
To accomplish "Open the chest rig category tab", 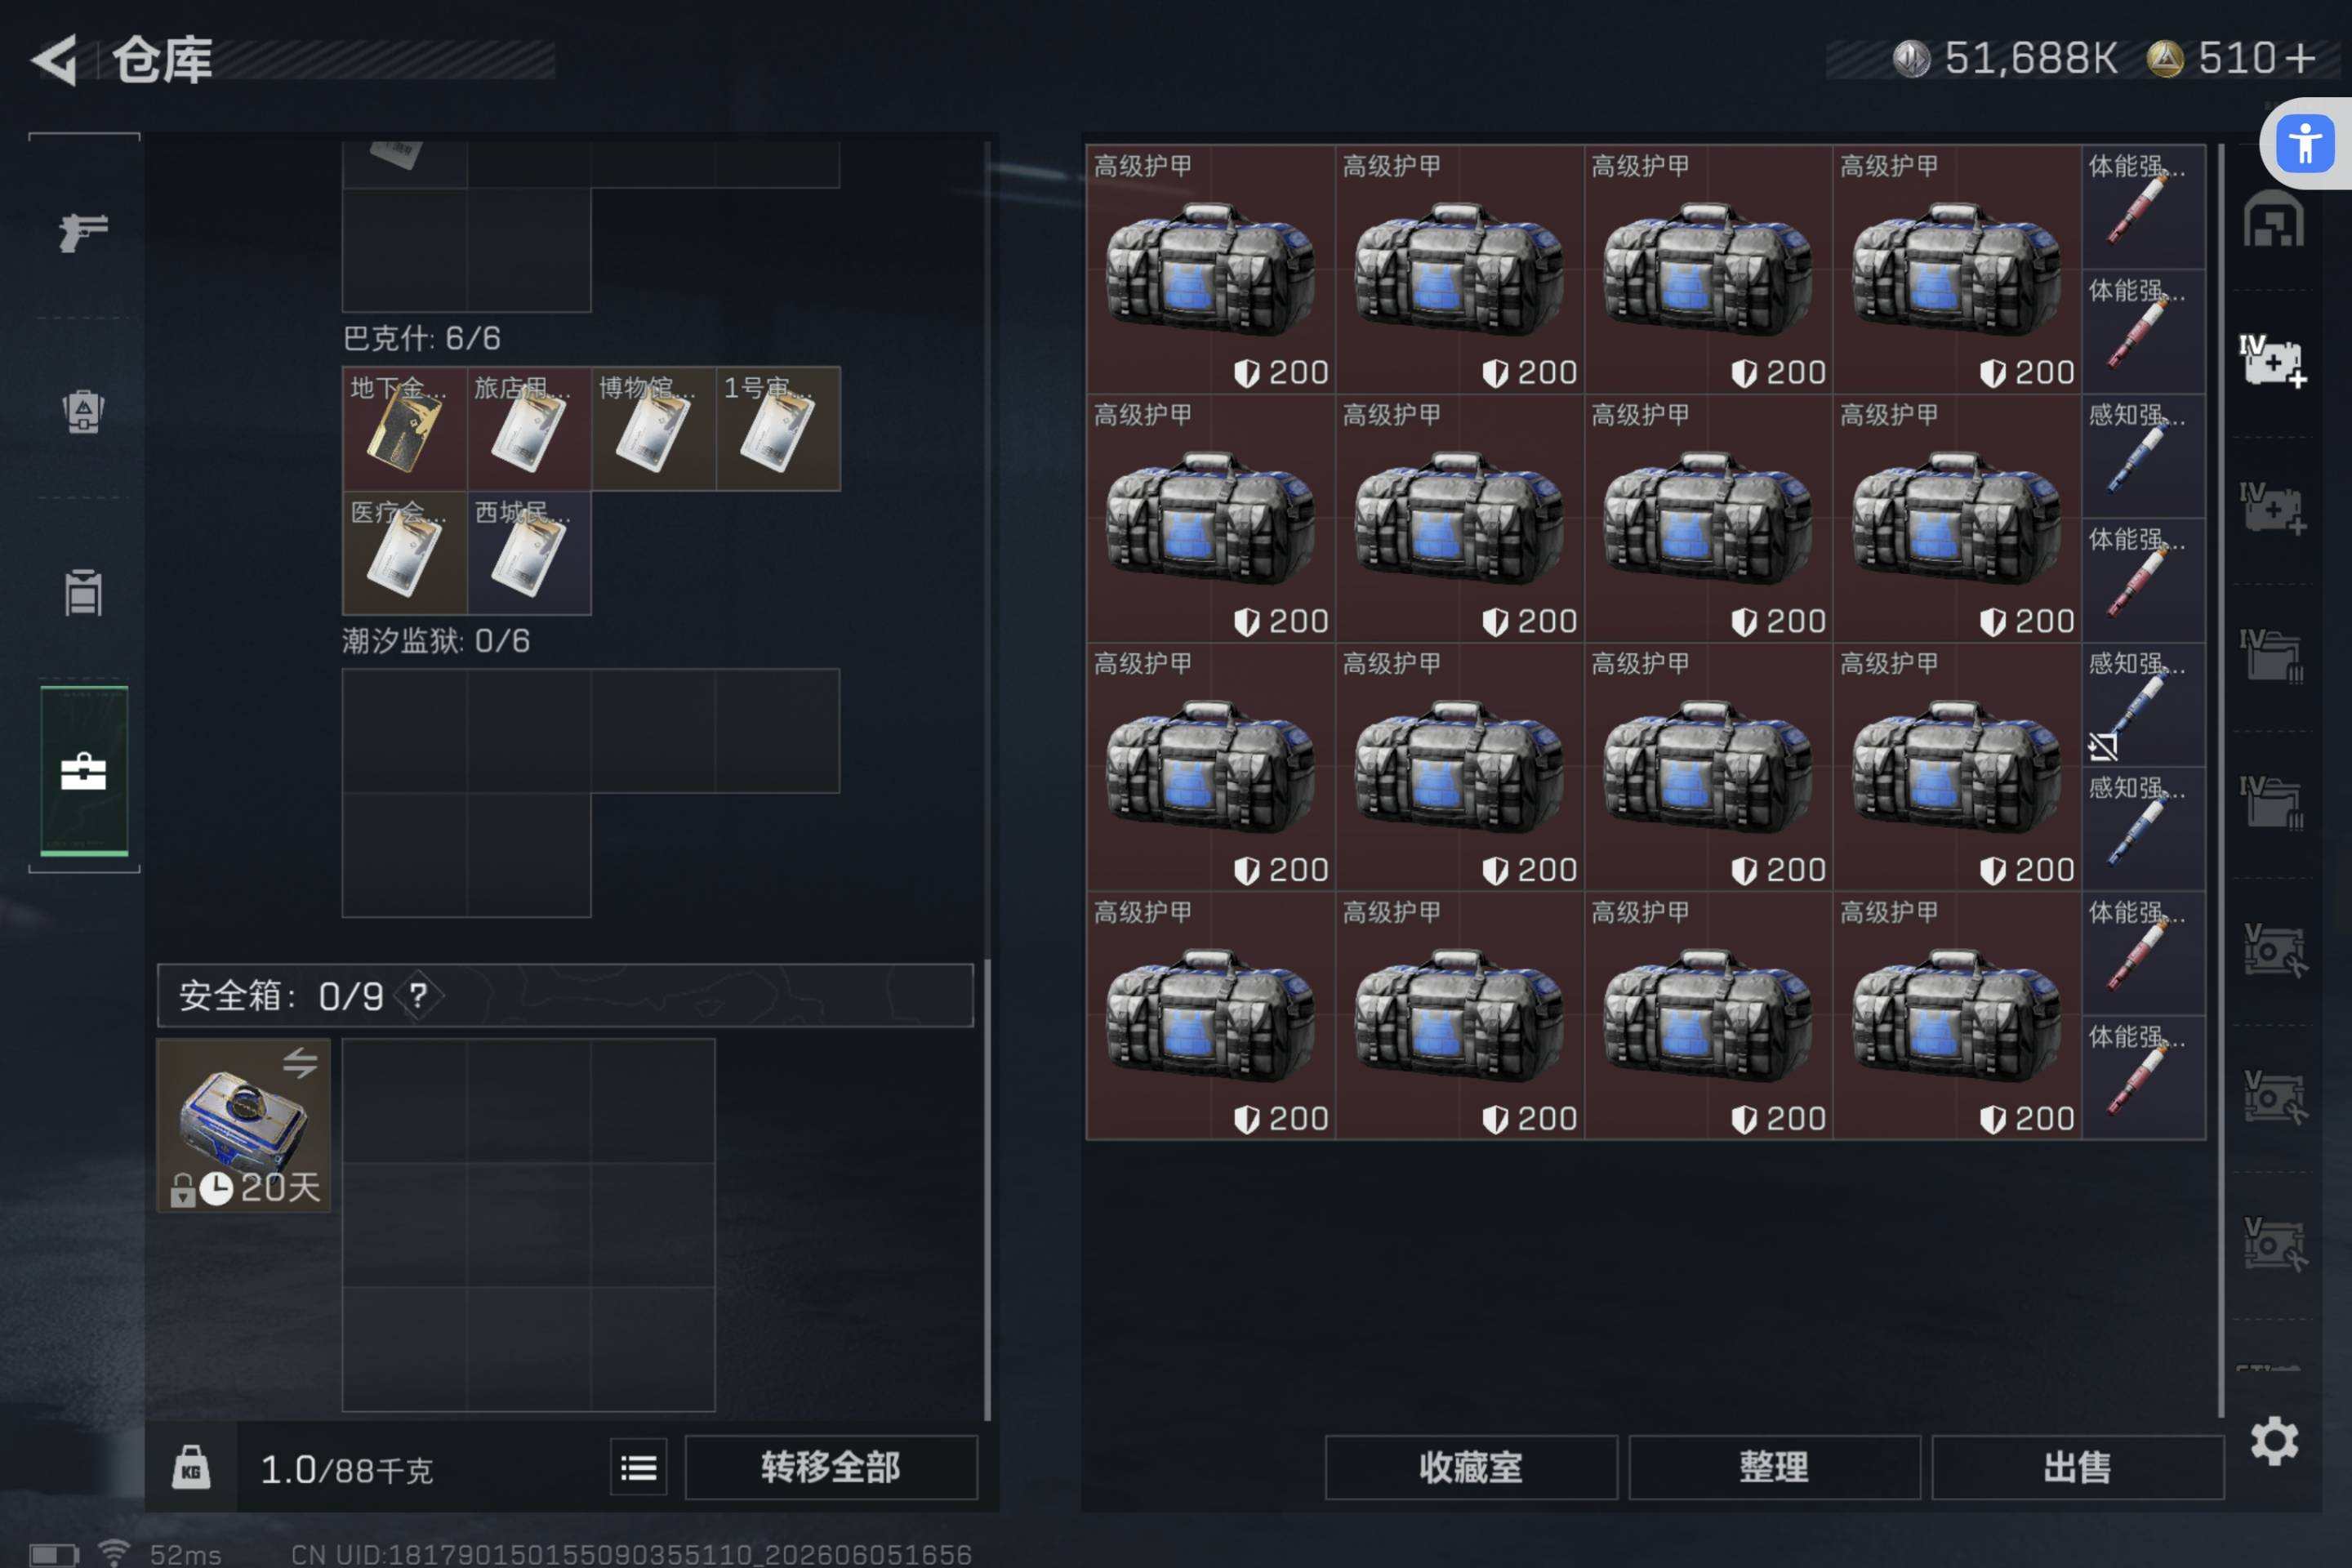I will [x=83, y=592].
